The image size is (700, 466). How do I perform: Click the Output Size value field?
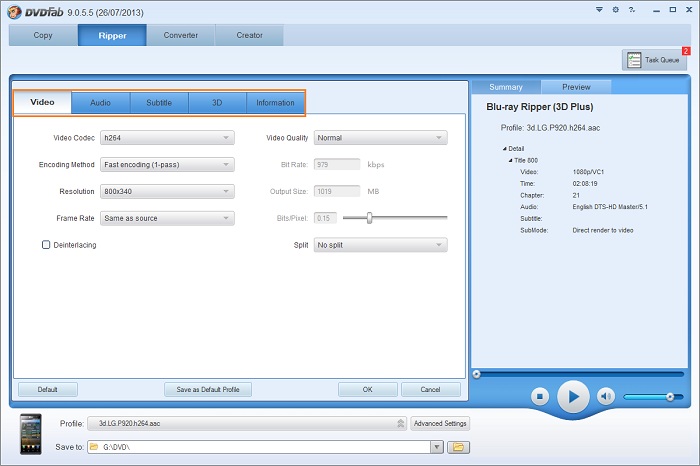pos(337,191)
